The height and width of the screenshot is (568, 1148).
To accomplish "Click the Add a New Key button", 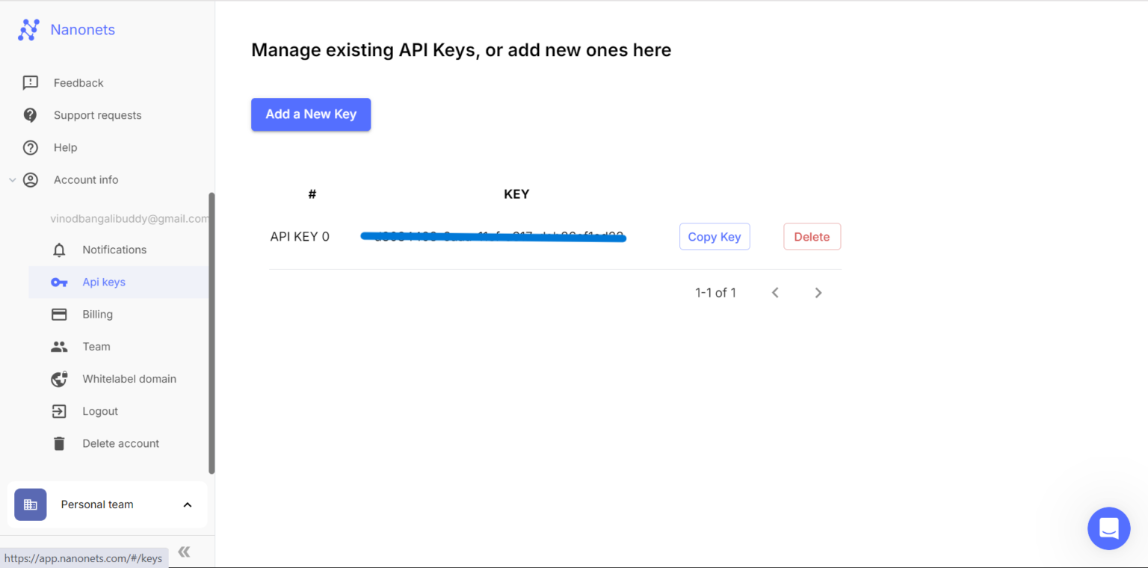I will (x=311, y=114).
